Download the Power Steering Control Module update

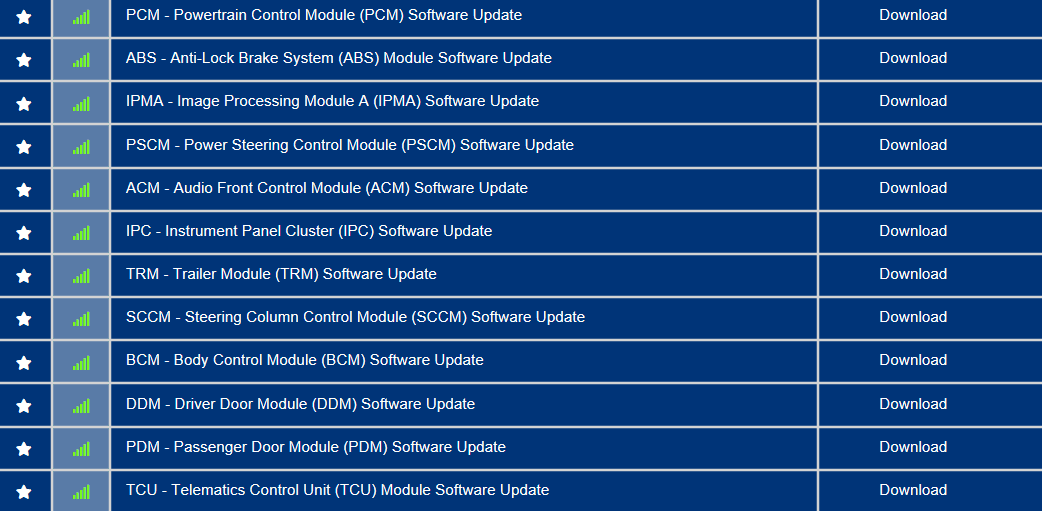[913, 145]
